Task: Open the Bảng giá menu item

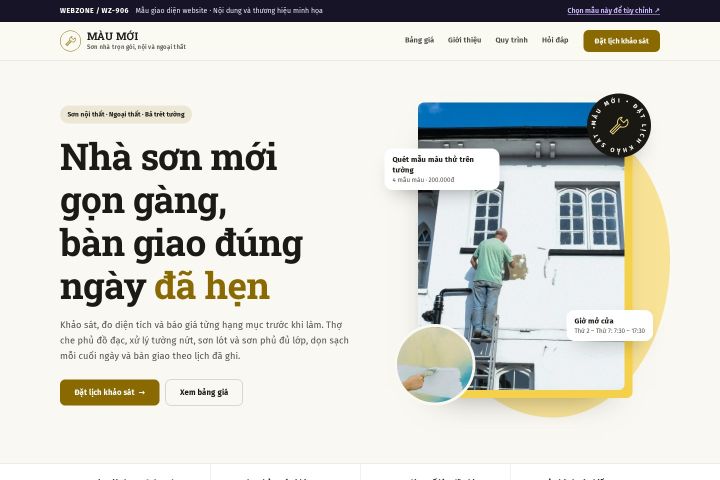Action: pos(419,40)
